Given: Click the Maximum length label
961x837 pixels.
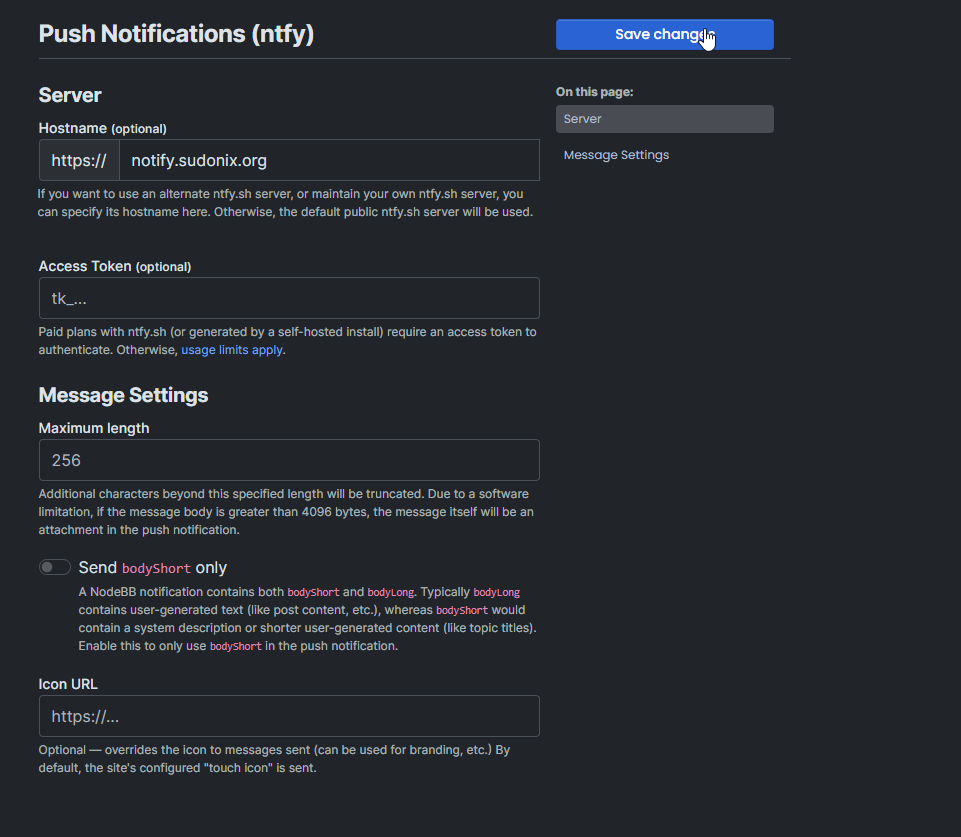Looking at the screenshot, I should [94, 428].
